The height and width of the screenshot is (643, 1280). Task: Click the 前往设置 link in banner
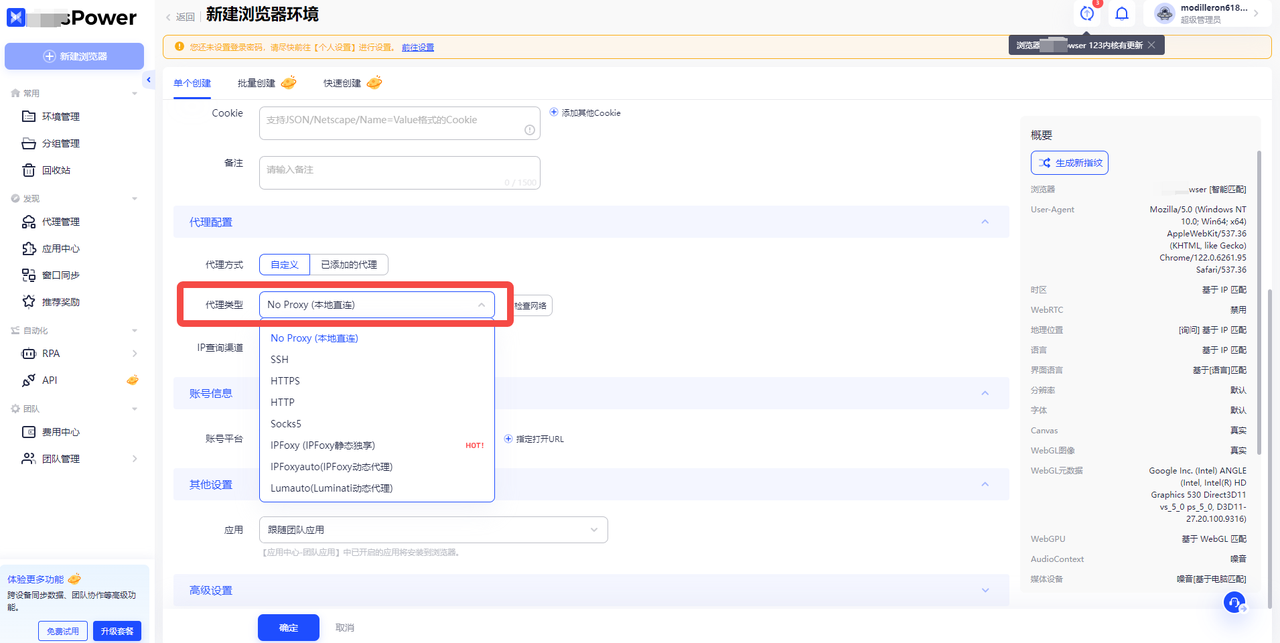(418, 47)
